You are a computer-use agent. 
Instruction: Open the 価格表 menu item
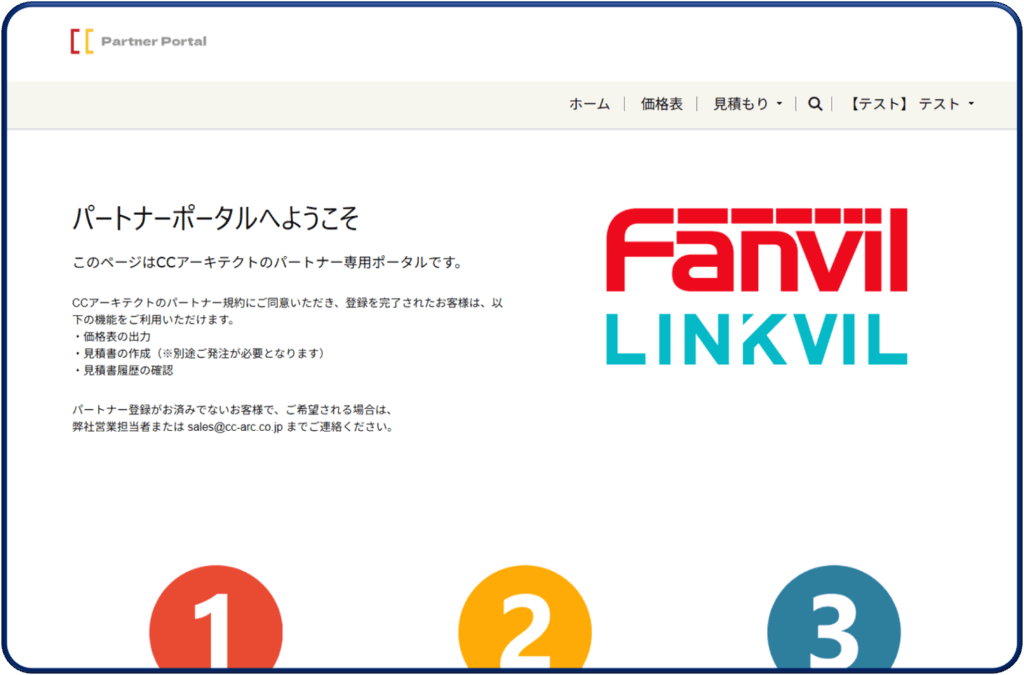[x=662, y=104]
